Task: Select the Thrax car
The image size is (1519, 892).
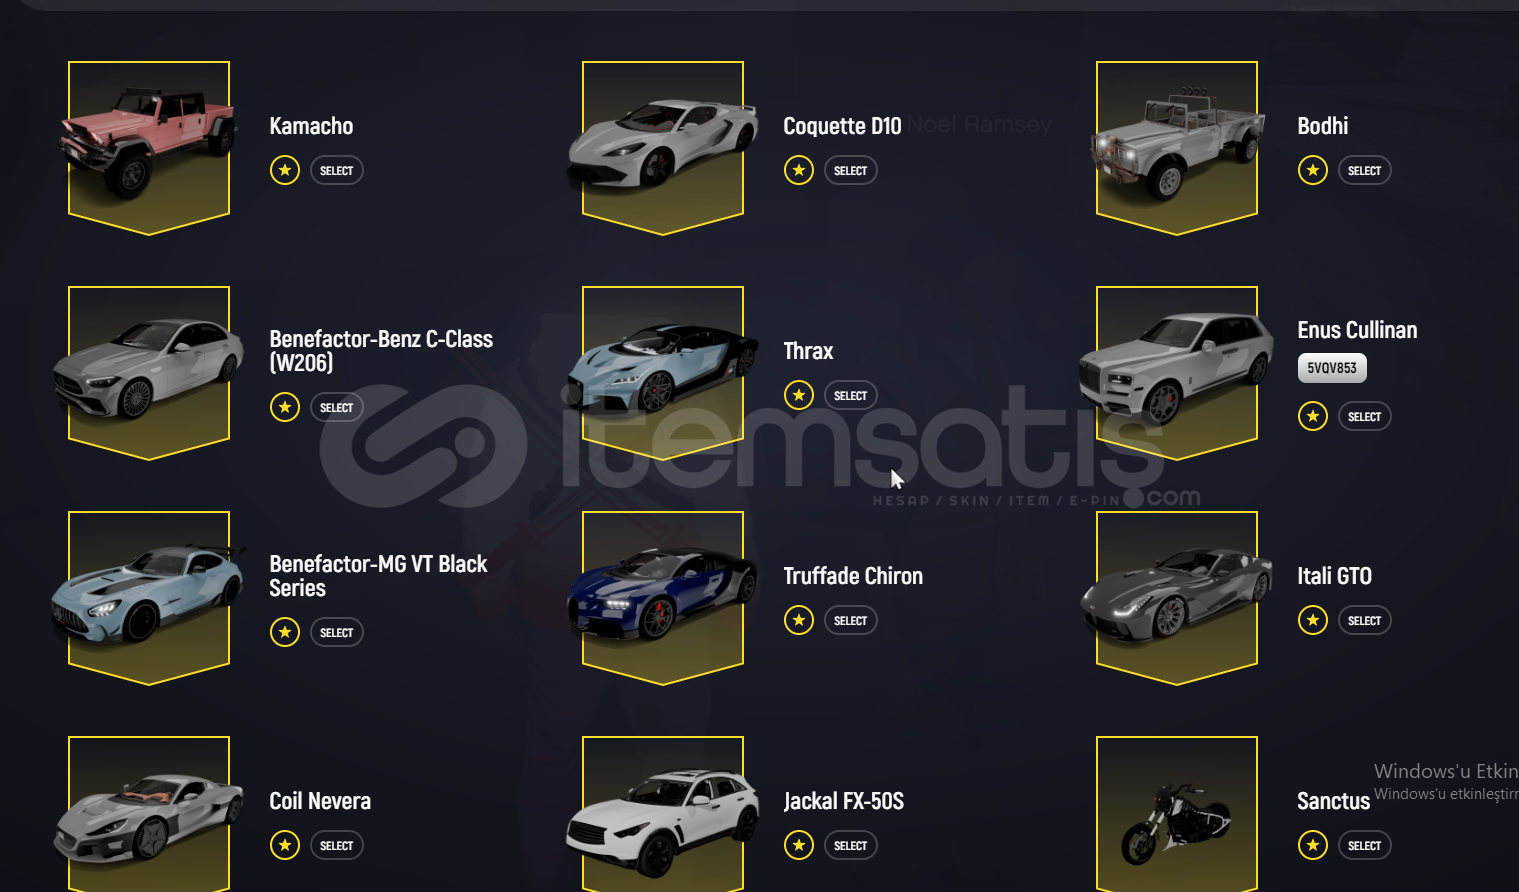Action: (851, 395)
